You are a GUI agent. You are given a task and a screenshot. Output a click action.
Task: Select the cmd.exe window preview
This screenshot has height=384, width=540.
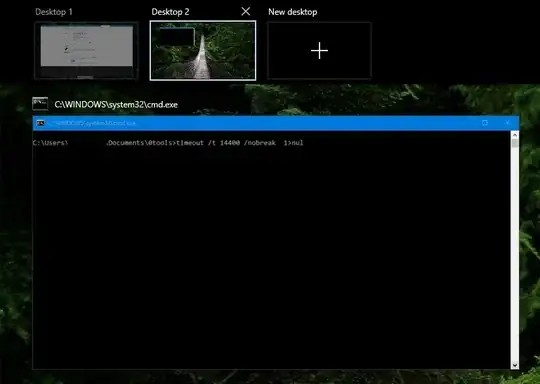click(x=276, y=243)
